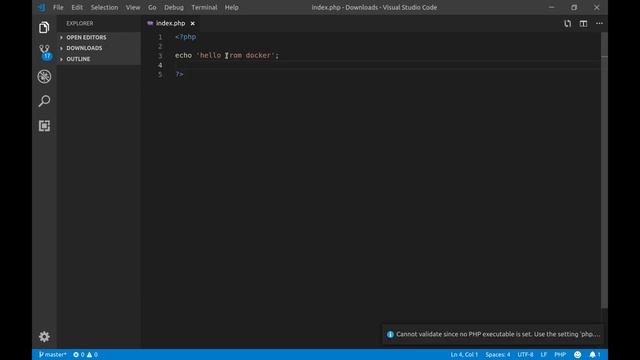640x360 pixels.
Task: Open More Actions ellipsis in editor toolbar
Action: pos(599,23)
